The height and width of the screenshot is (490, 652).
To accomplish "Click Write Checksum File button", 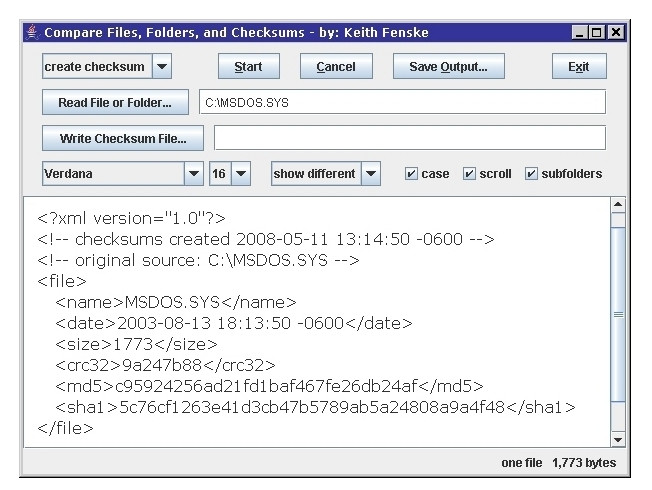I will 123,138.
